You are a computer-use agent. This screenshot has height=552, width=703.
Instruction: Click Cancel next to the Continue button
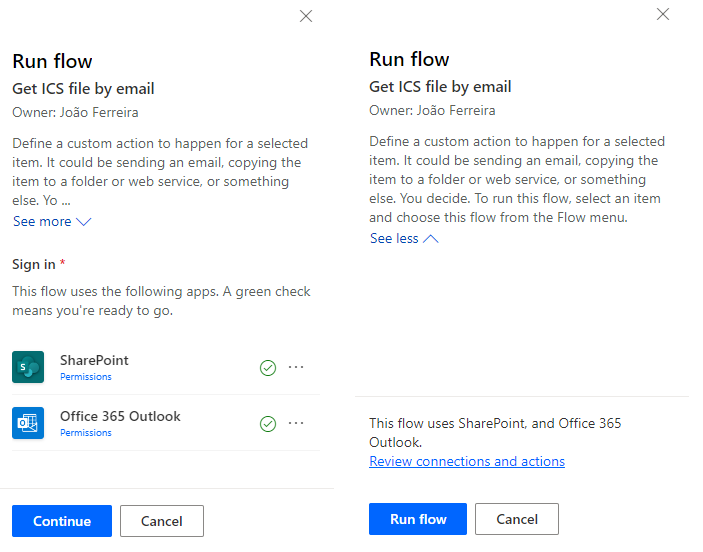[162, 521]
